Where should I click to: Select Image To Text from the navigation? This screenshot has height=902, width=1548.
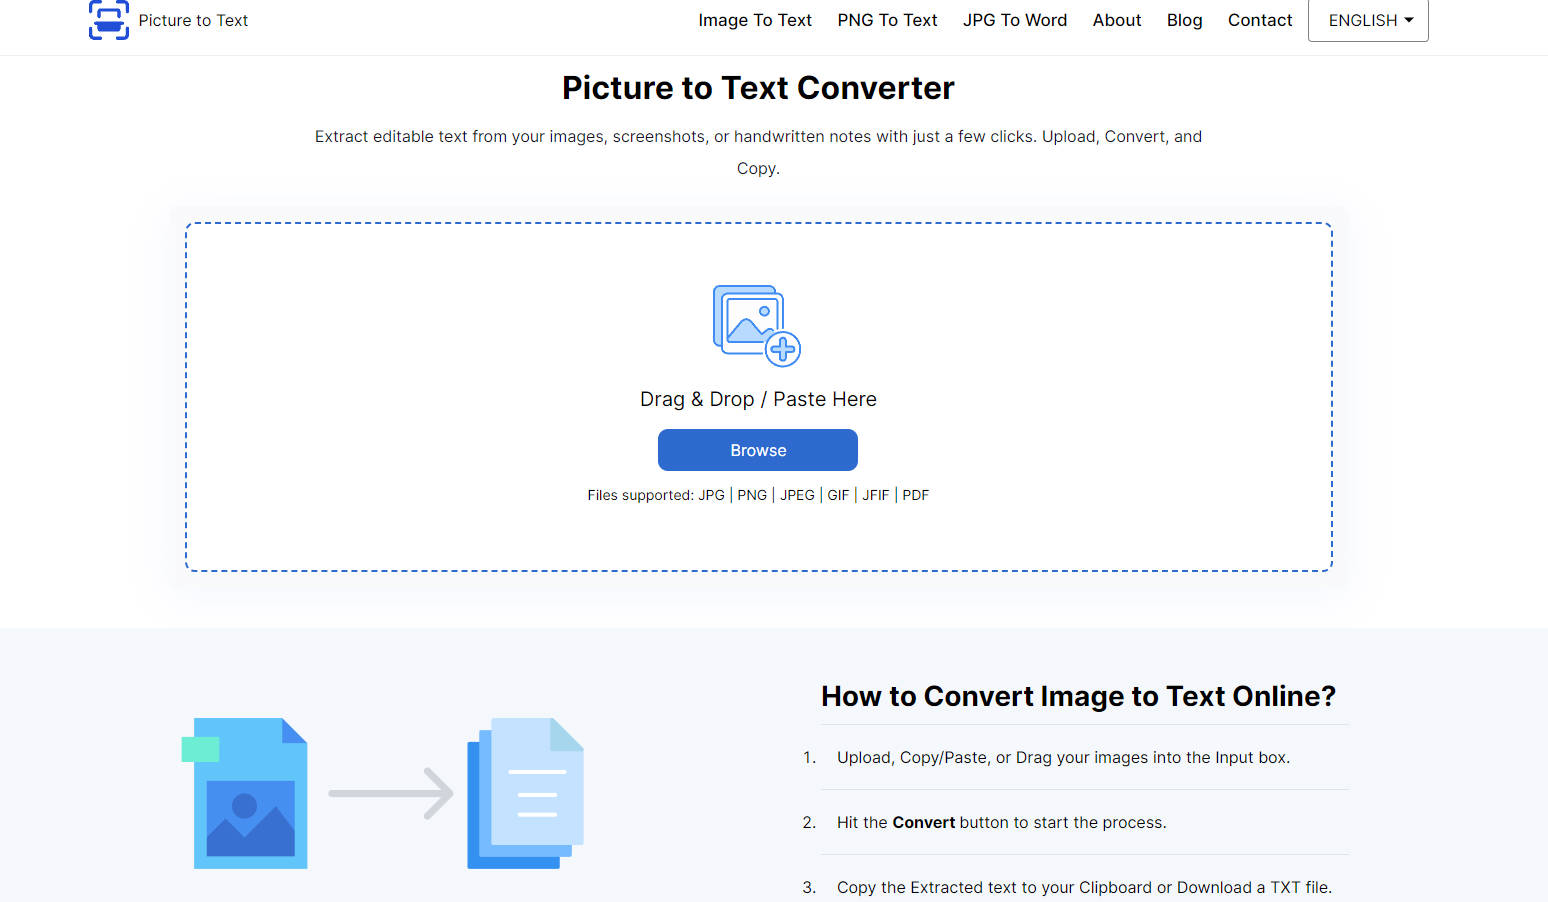coord(755,20)
